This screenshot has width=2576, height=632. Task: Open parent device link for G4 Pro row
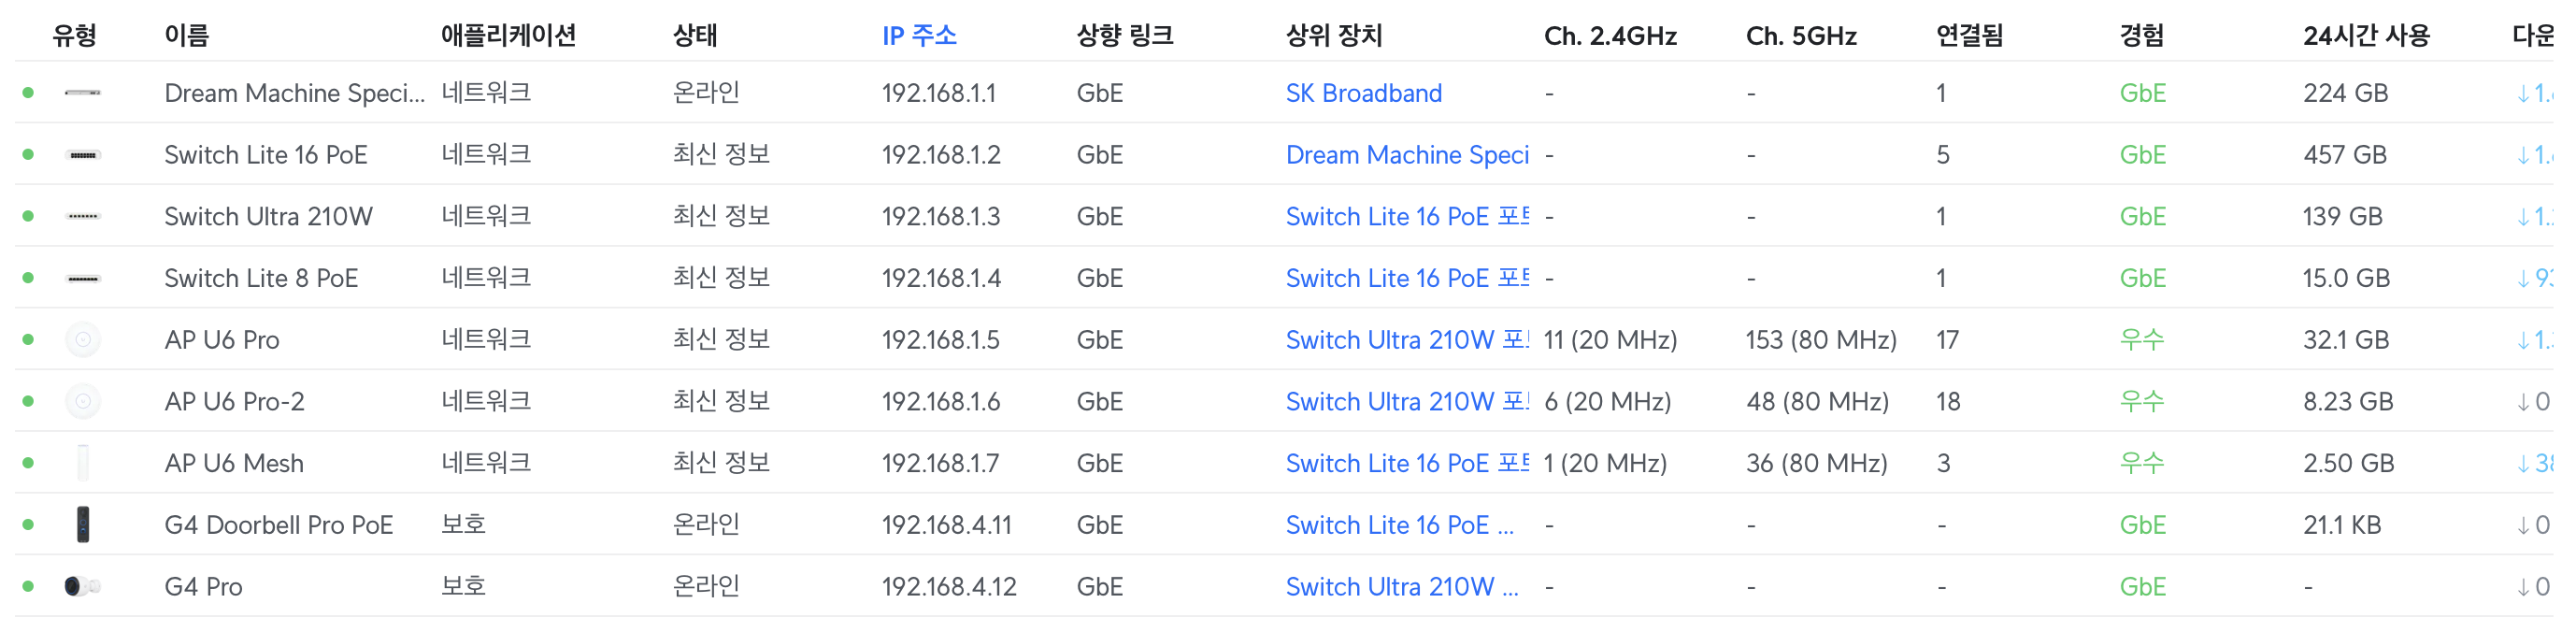(x=1402, y=587)
